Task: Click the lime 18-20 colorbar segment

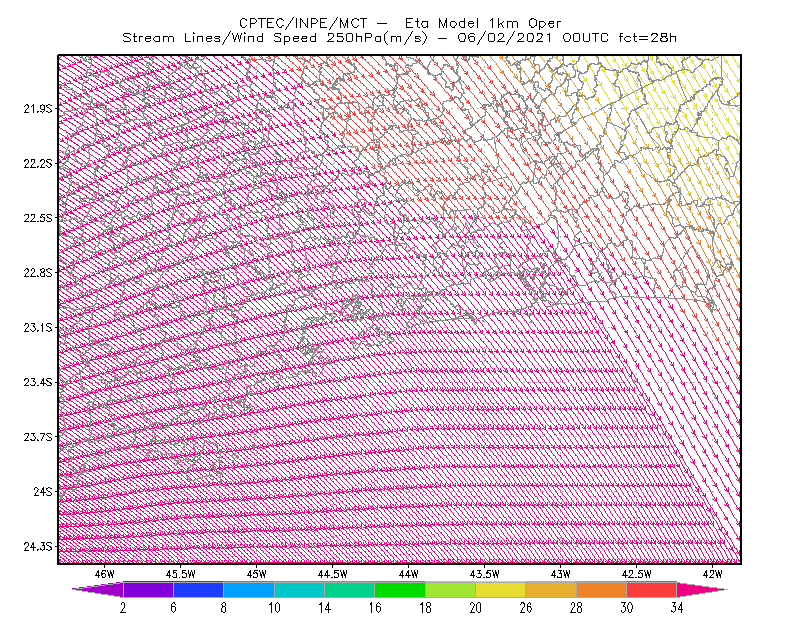Action: 451,589
